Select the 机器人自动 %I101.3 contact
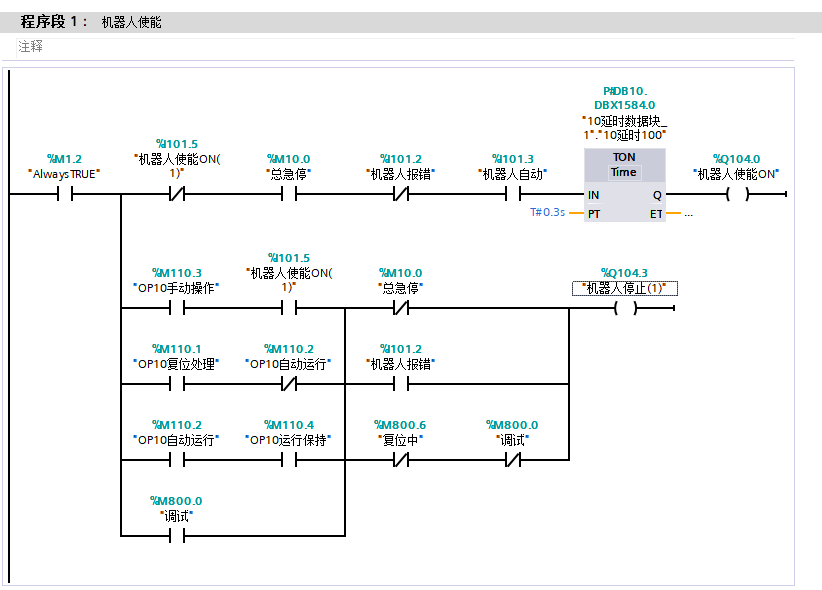This screenshot has height=590, width=822. pyautogui.click(x=513, y=195)
